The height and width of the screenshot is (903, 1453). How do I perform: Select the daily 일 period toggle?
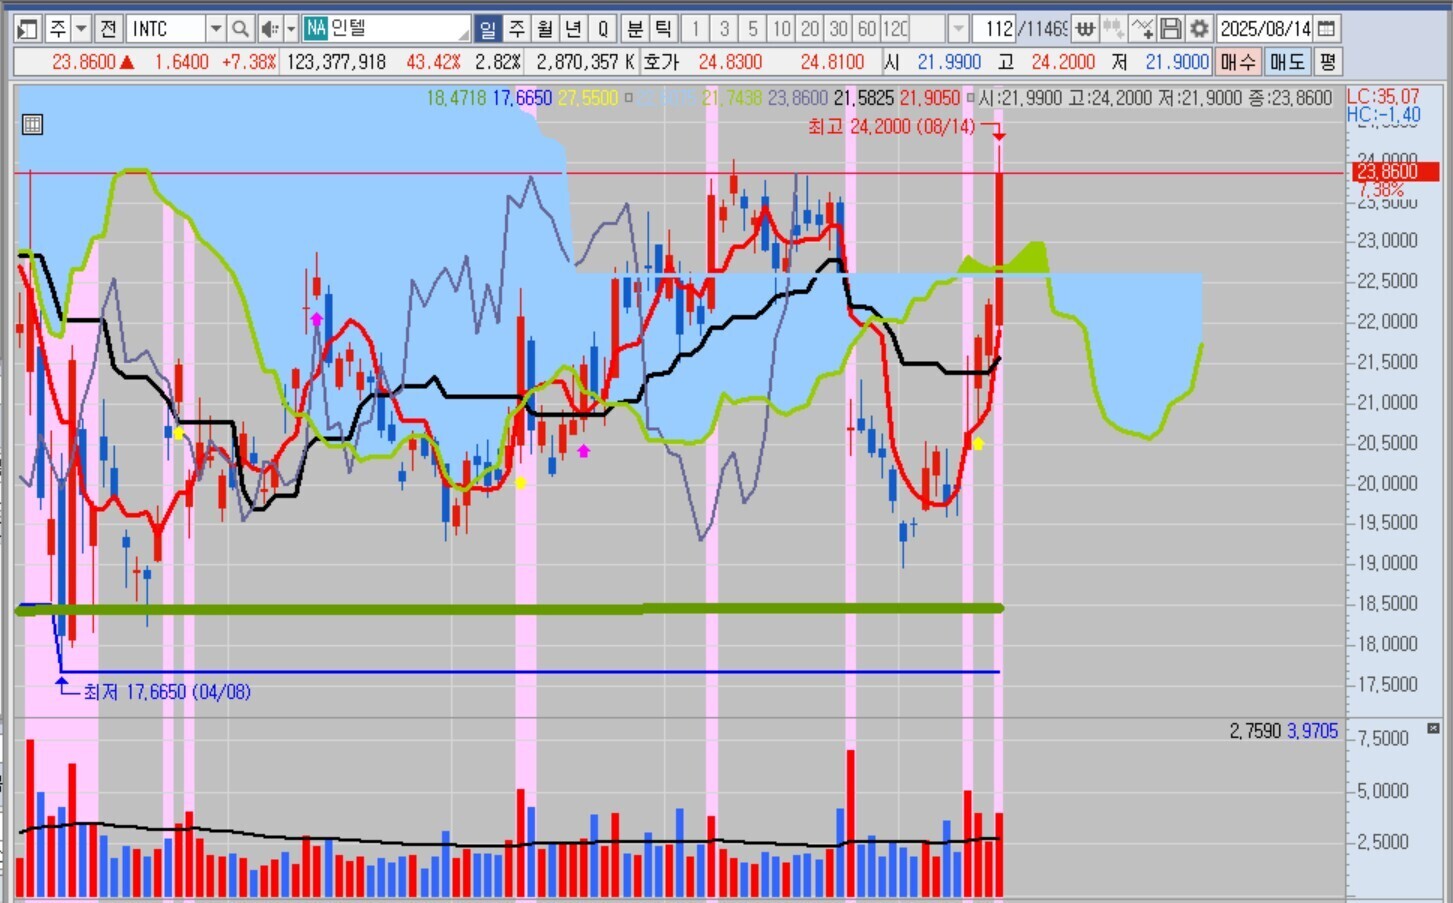pos(487,29)
